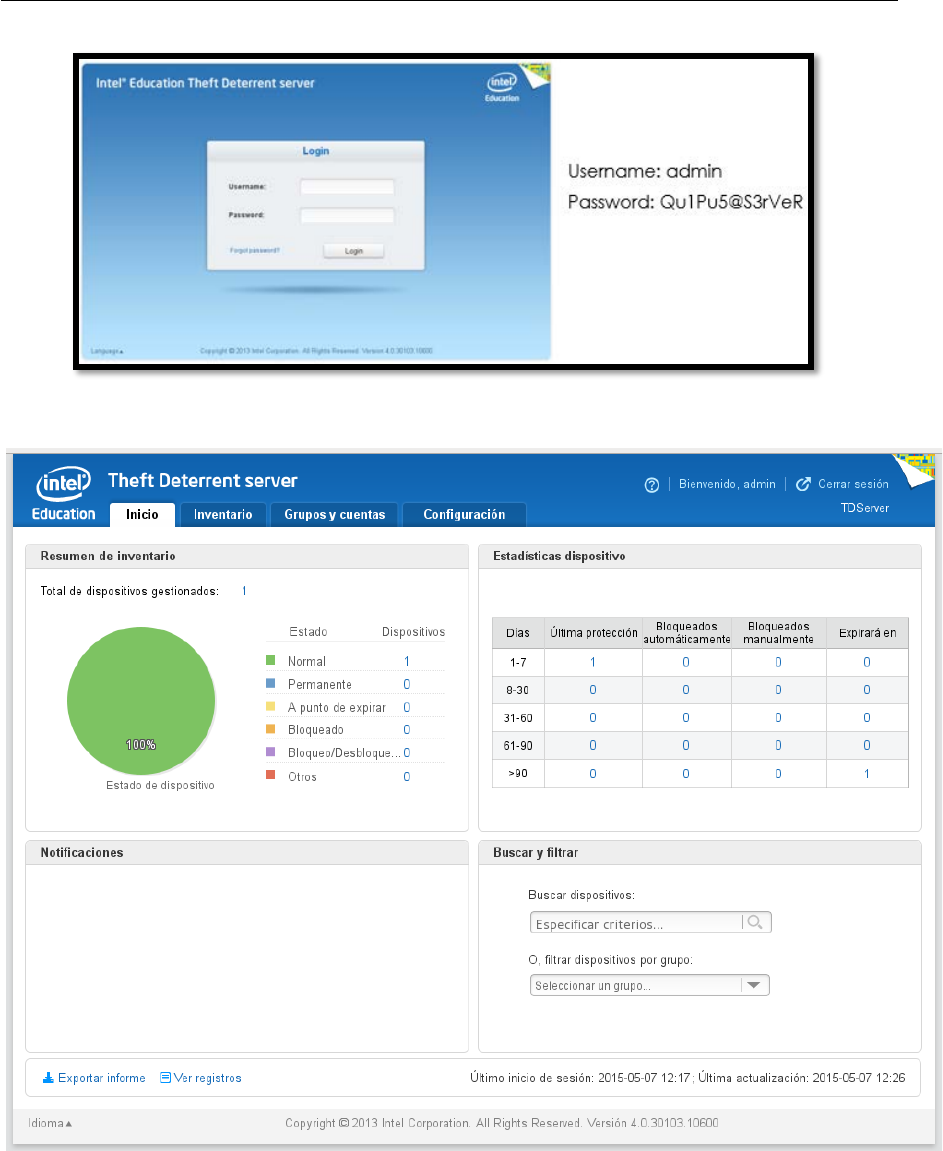Click the Intel Education logo in the dashboard header
This screenshot has height=1151, width=943.
(64, 493)
